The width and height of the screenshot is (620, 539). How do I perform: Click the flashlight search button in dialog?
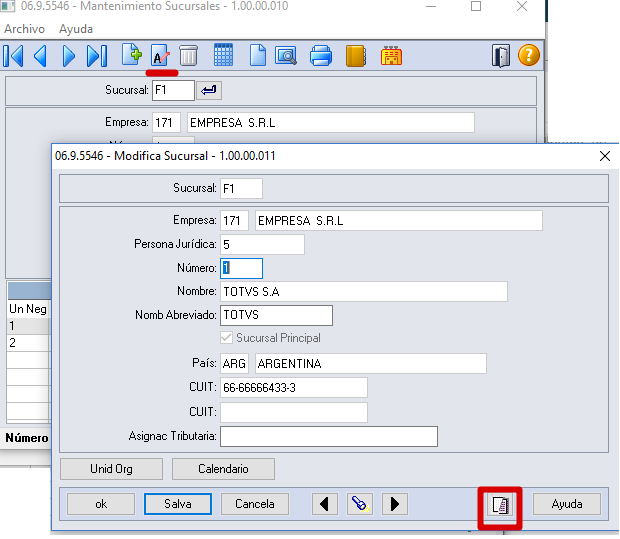pos(360,504)
